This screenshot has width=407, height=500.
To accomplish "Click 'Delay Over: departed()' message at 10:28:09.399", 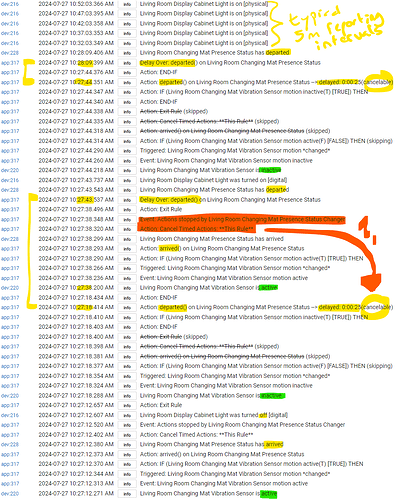I will [x=230, y=63].
